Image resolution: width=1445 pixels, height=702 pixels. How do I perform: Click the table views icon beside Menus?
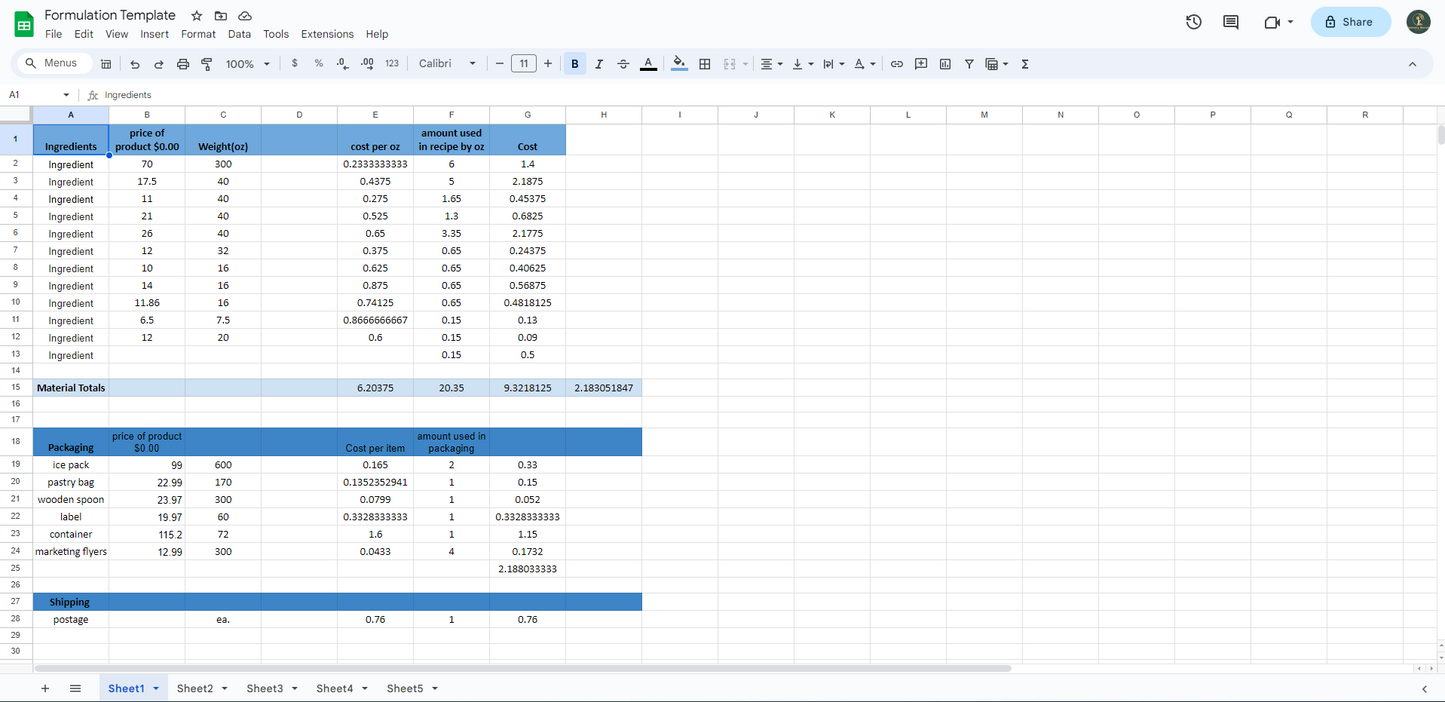click(x=106, y=64)
